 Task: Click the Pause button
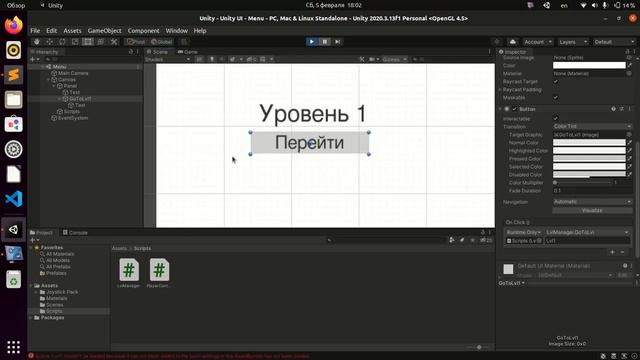click(324, 42)
